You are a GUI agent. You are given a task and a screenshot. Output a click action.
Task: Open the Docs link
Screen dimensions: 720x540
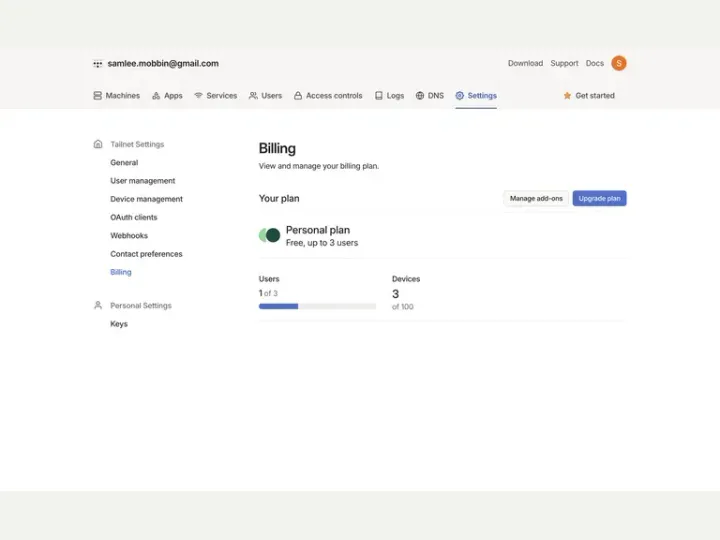point(595,63)
